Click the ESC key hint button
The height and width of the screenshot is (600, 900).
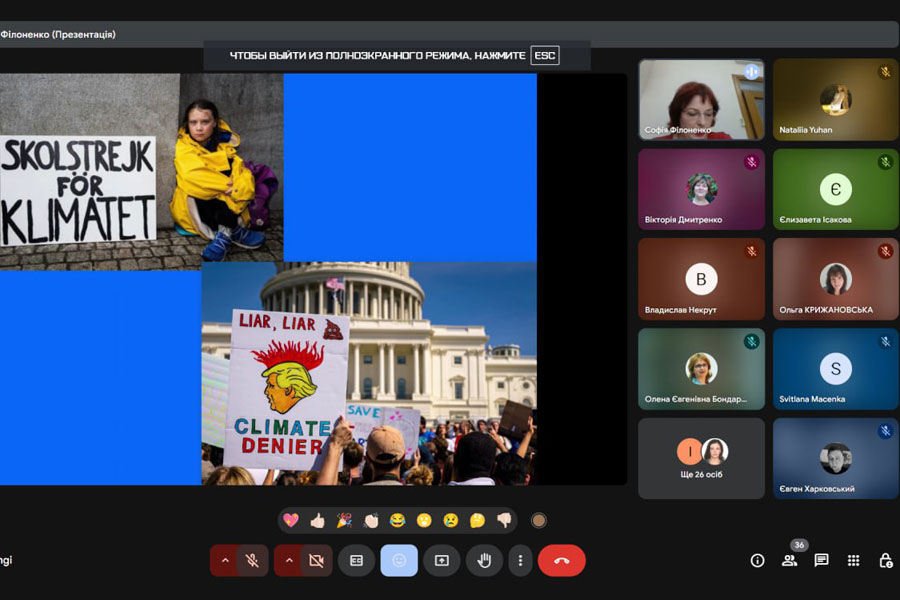(x=545, y=56)
